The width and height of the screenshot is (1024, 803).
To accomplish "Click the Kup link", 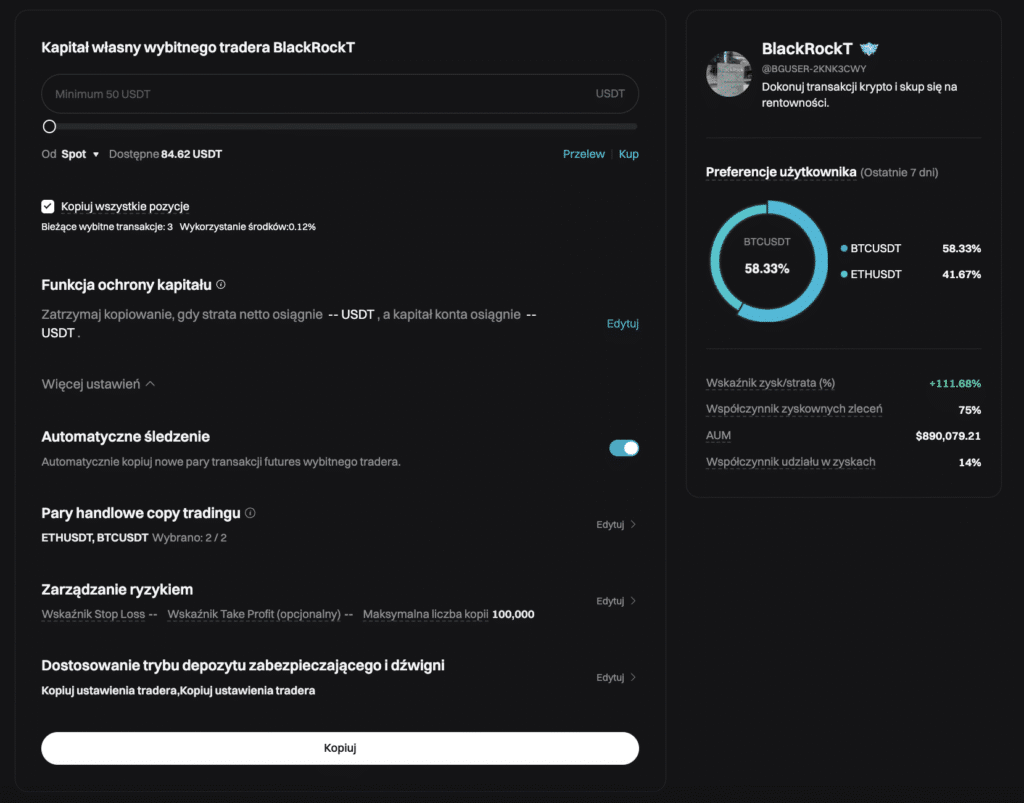I will [629, 154].
